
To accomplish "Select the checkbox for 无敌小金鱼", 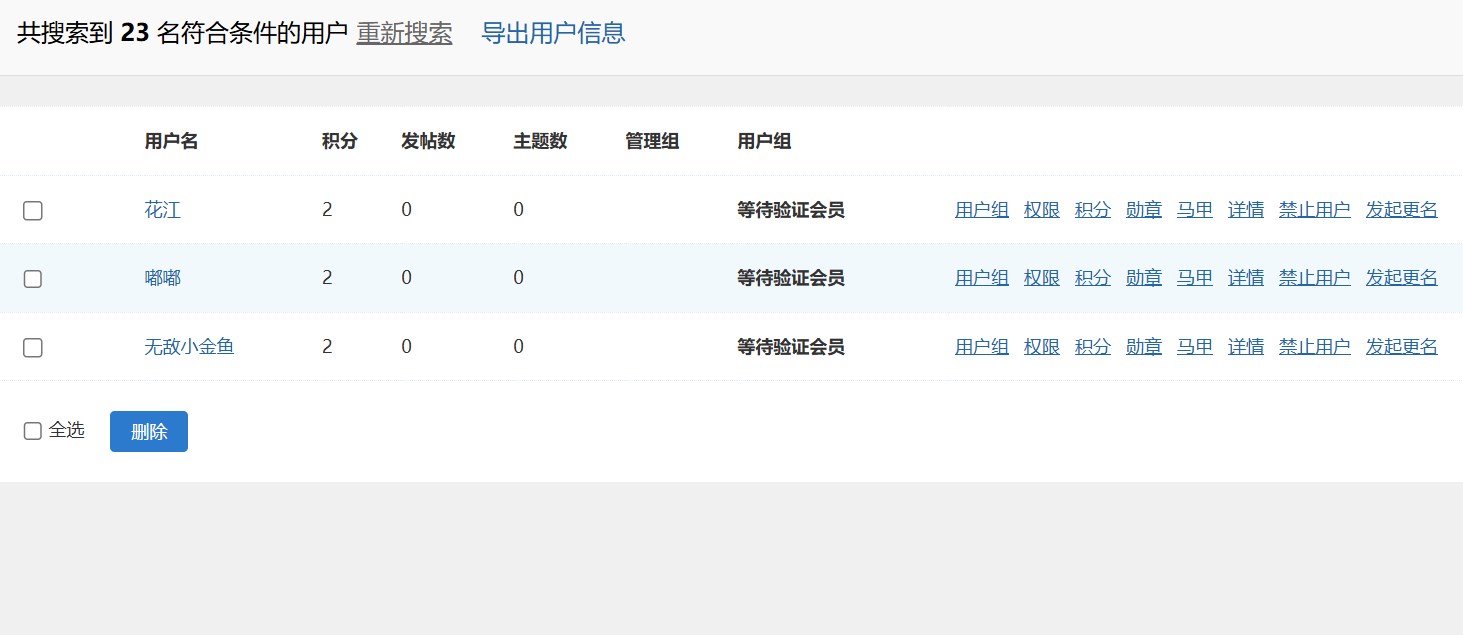I will point(33,348).
